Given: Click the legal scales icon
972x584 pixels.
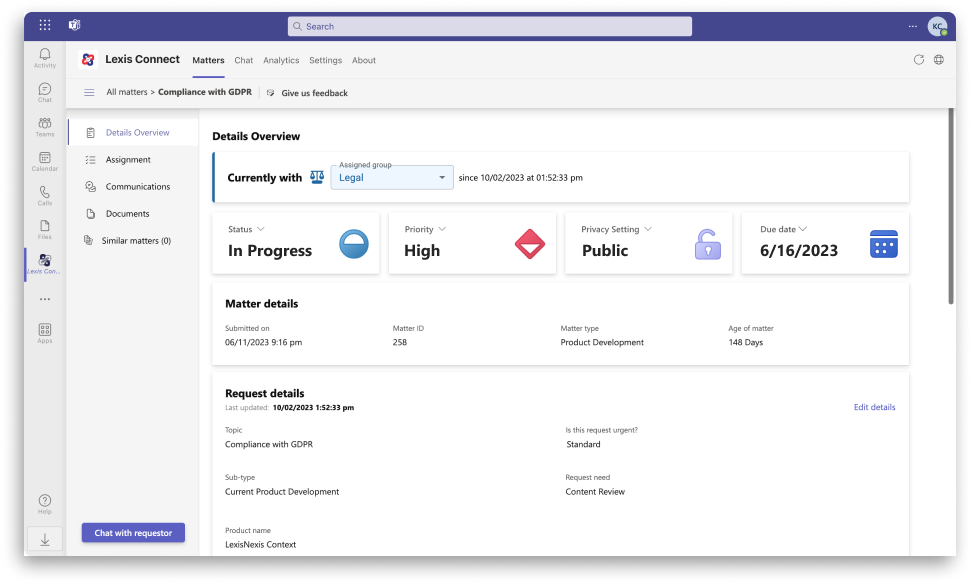Looking at the screenshot, I should tap(317, 177).
